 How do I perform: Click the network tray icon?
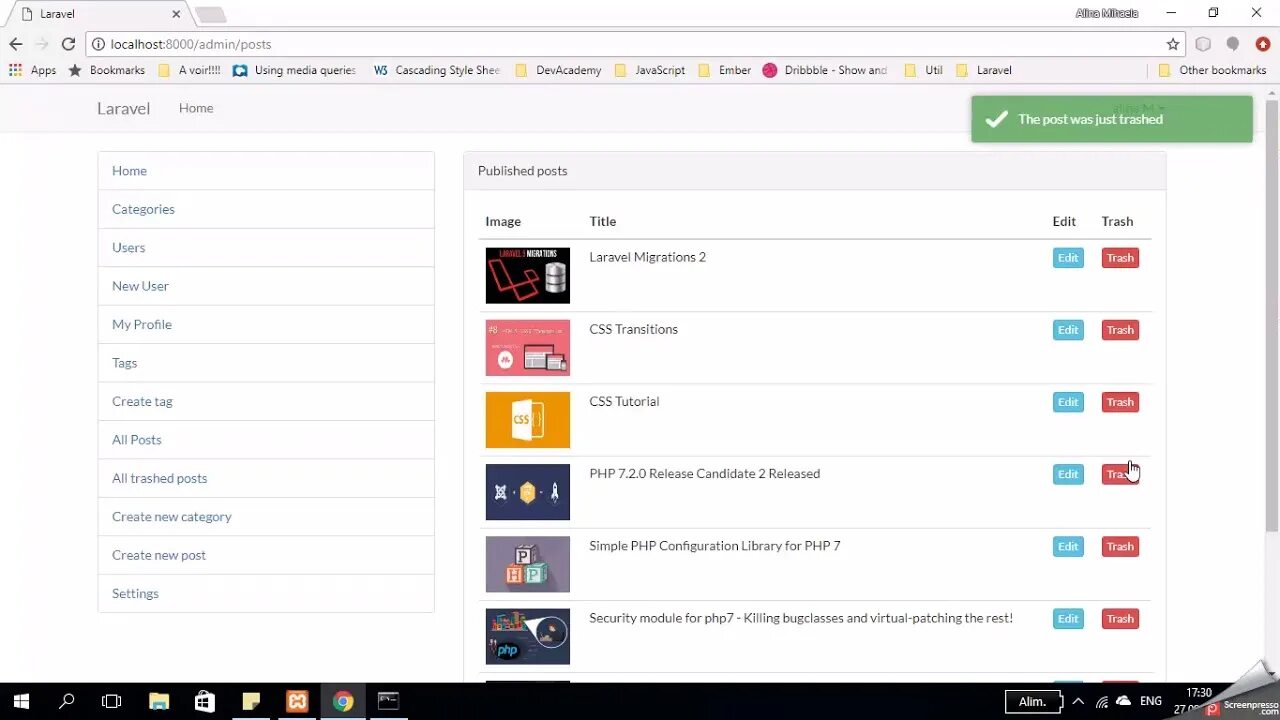[x=1102, y=702]
